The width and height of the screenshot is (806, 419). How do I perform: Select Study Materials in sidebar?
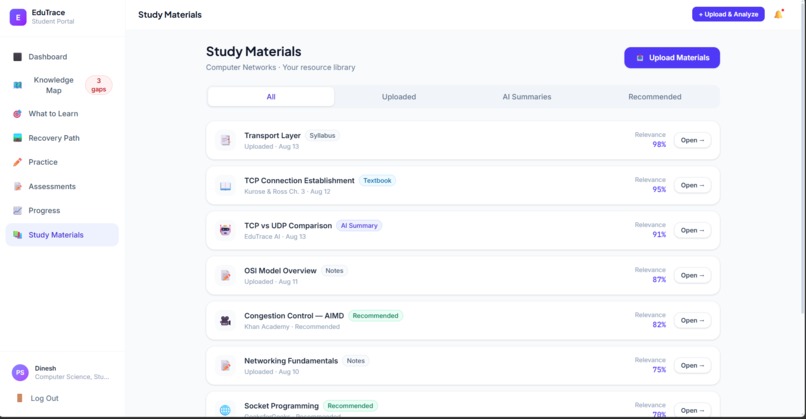pyautogui.click(x=62, y=234)
